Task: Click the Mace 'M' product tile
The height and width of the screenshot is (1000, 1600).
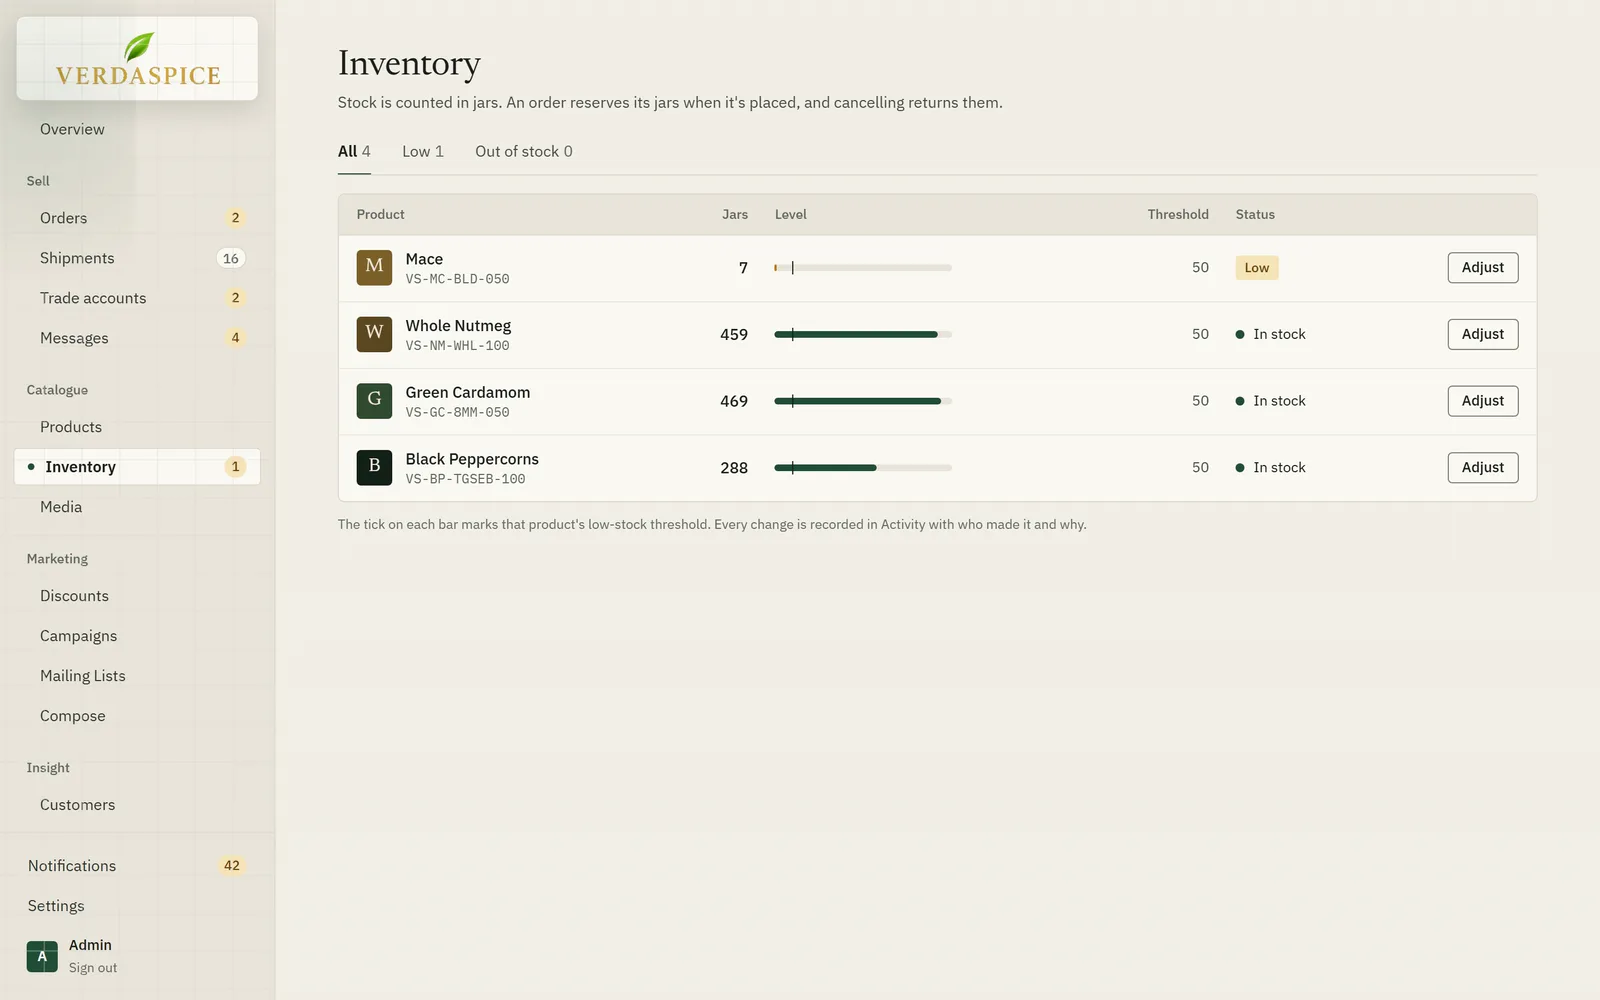Action: click(374, 268)
